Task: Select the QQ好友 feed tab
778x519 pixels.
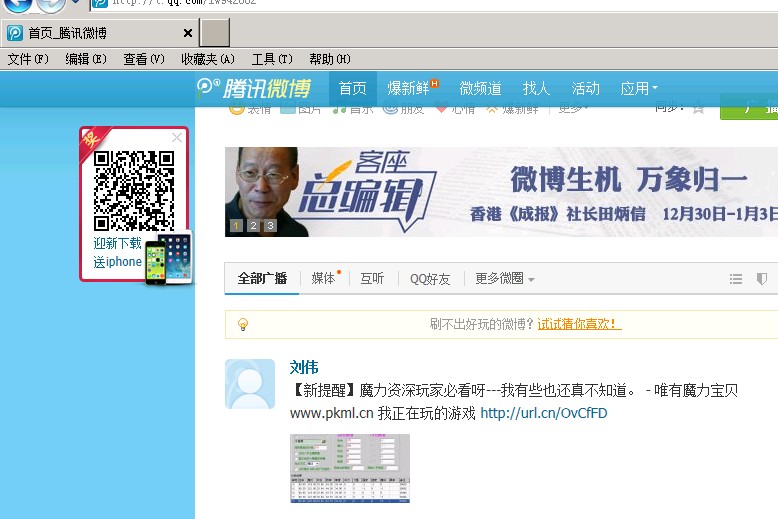Action: pos(430,279)
